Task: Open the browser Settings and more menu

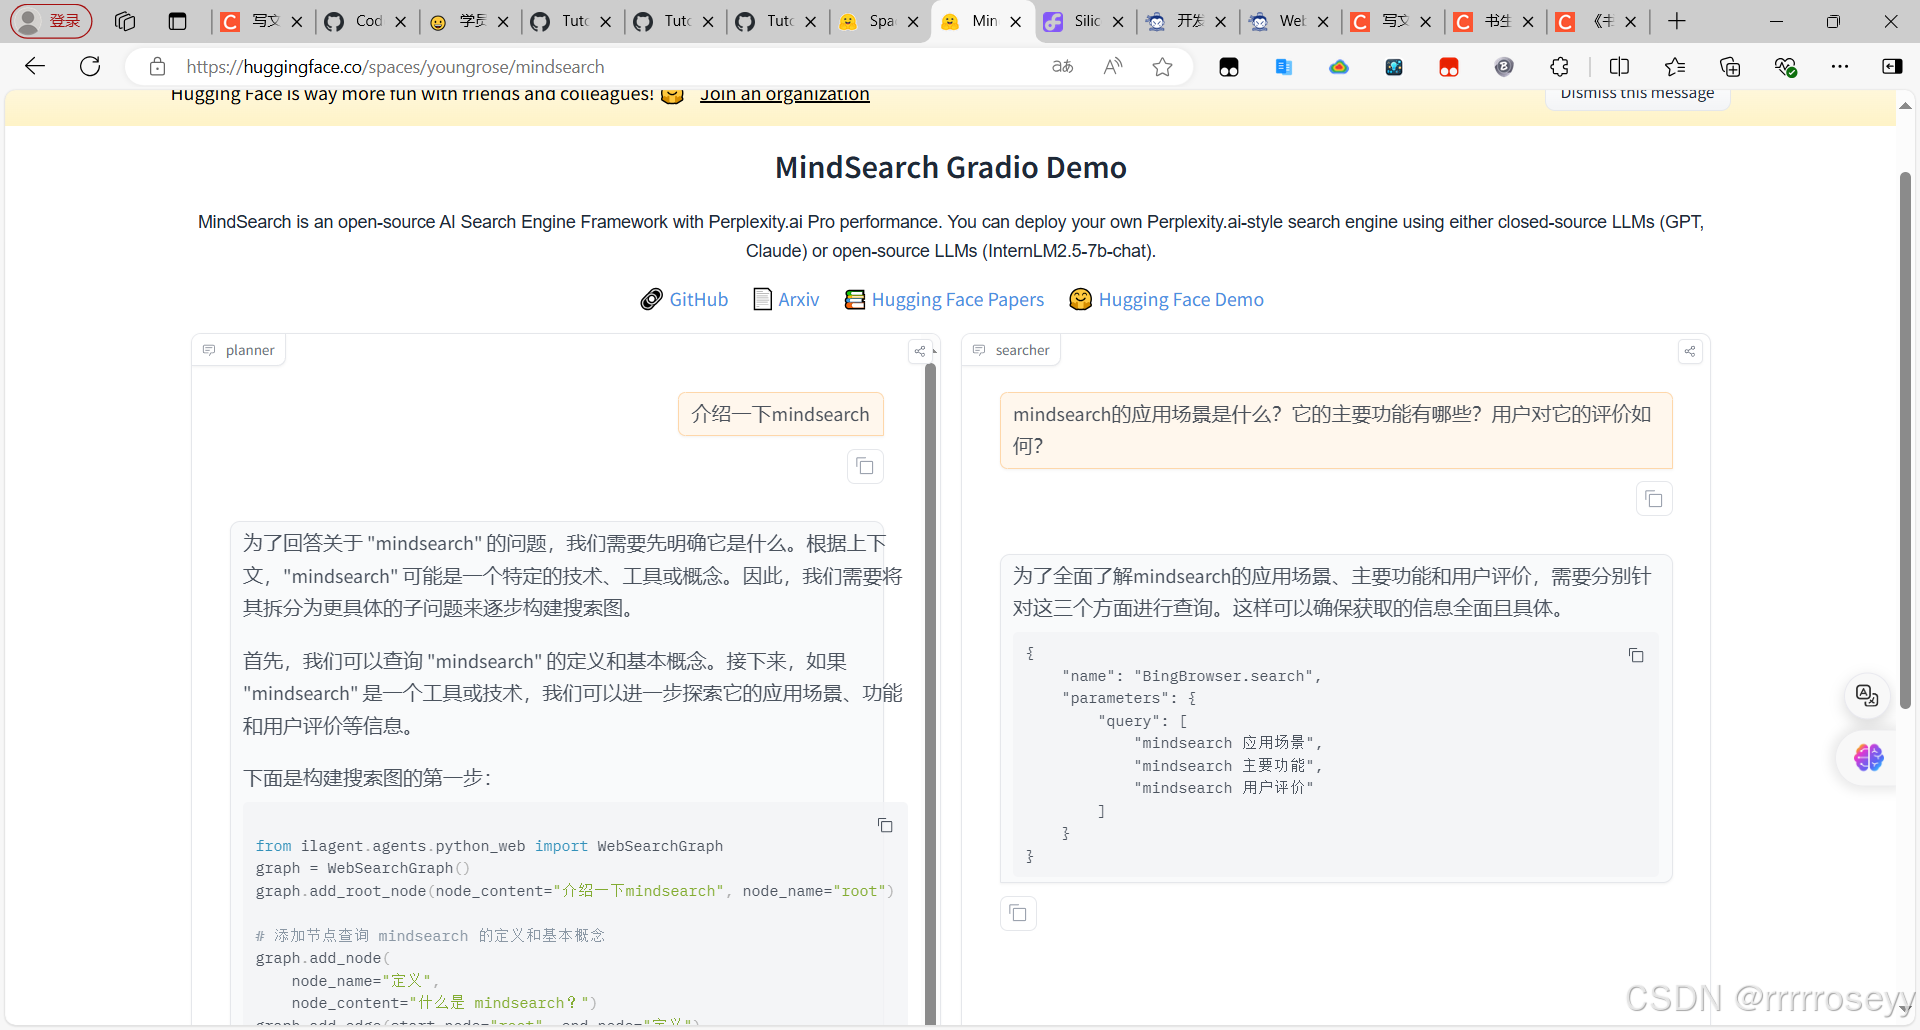Action: coord(1841,66)
